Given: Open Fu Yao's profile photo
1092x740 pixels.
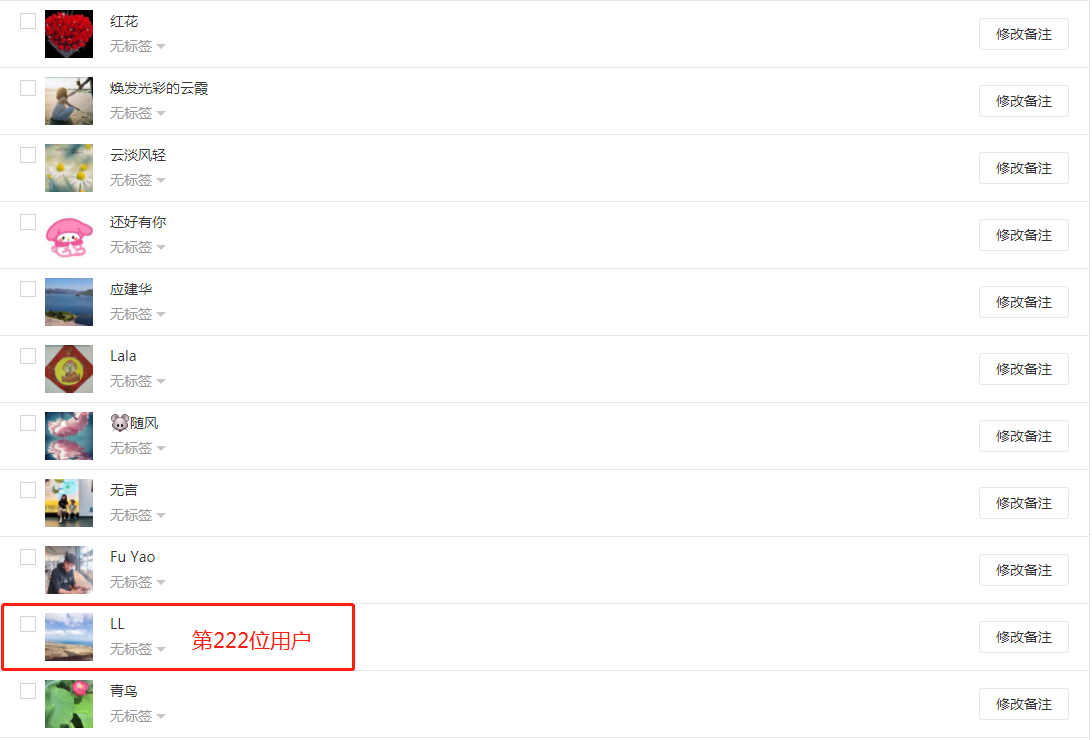Looking at the screenshot, I should (69, 570).
